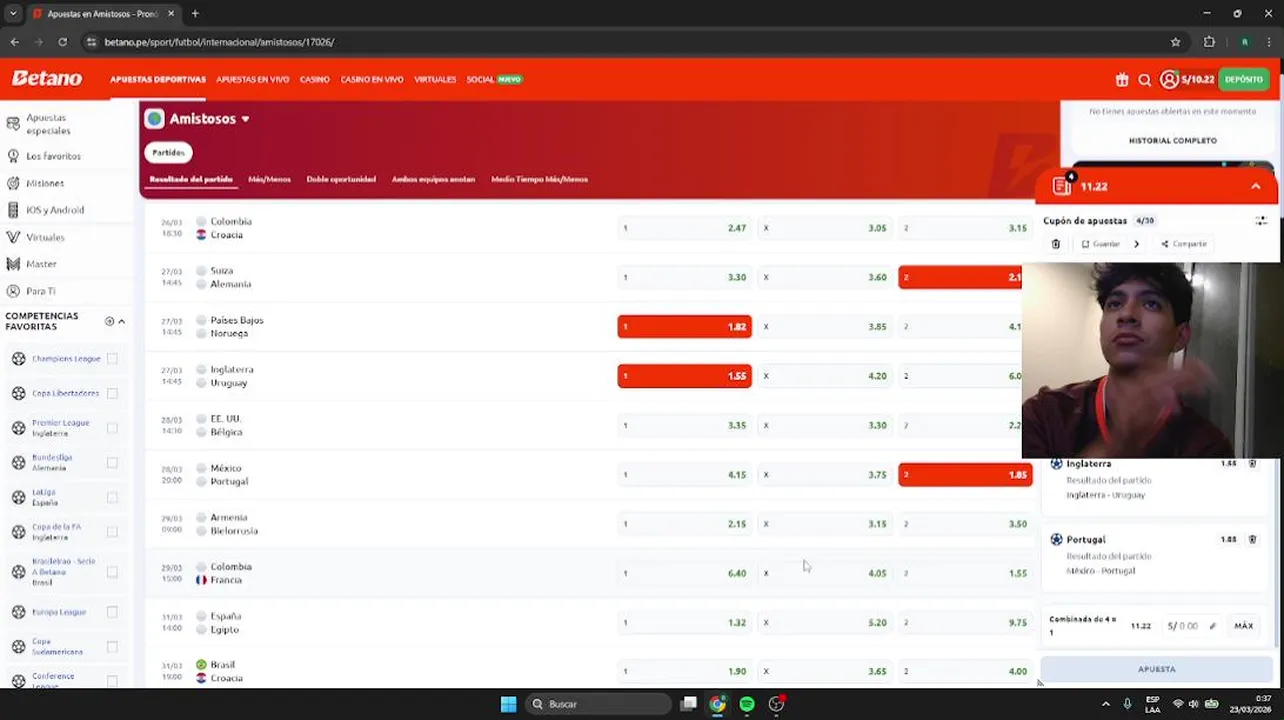Check the Premier League Inglaterra checkbox
The height and width of the screenshot is (720, 1284).
tap(112, 428)
